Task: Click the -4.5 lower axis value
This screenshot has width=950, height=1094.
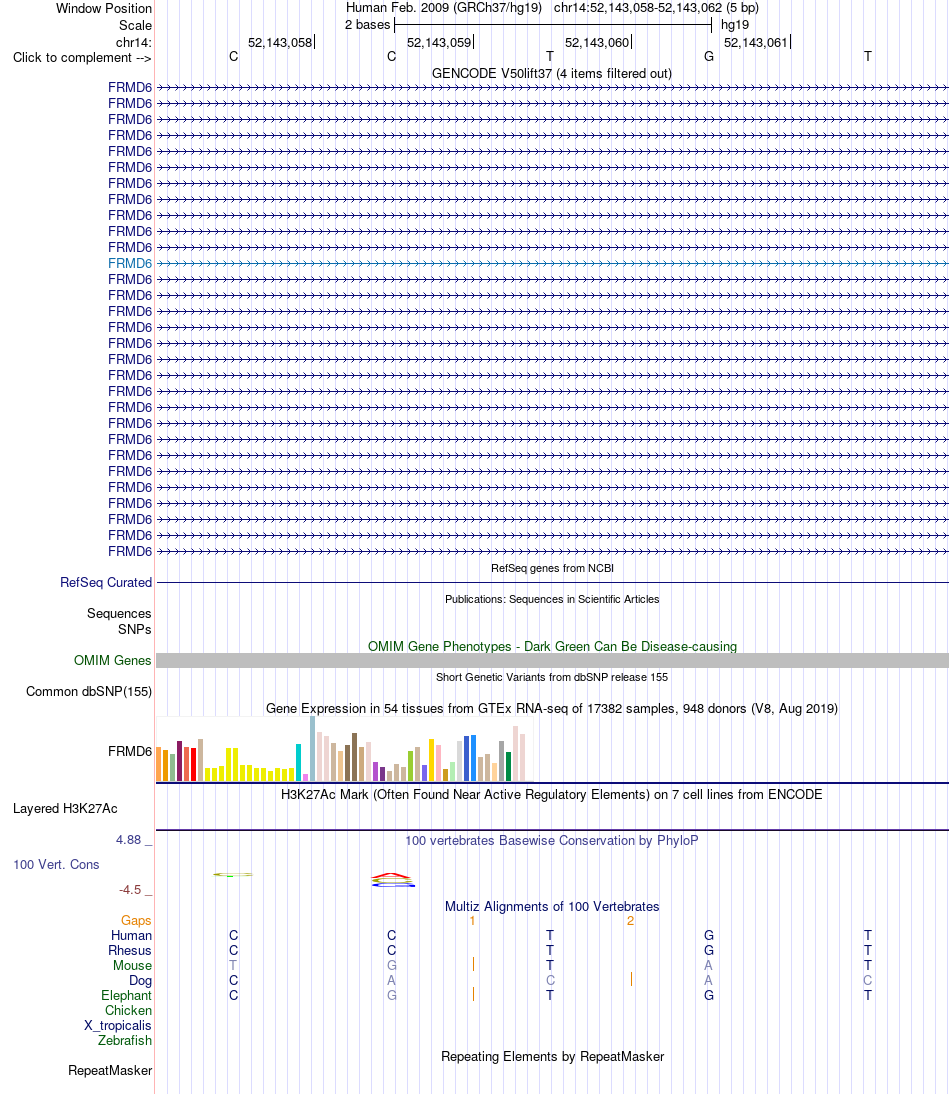Action: [x=130, y=890]
